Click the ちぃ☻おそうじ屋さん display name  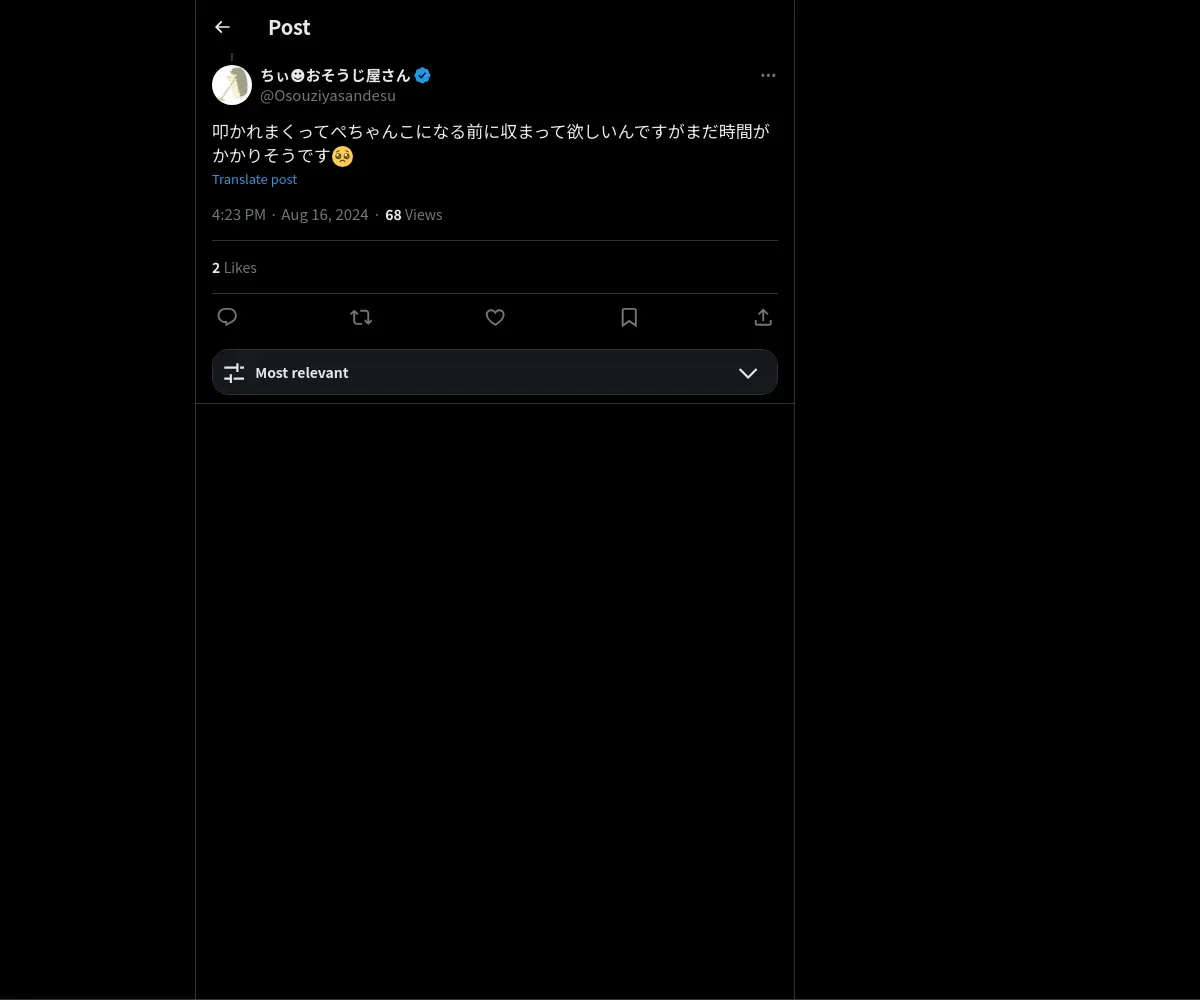coord(335,75)
